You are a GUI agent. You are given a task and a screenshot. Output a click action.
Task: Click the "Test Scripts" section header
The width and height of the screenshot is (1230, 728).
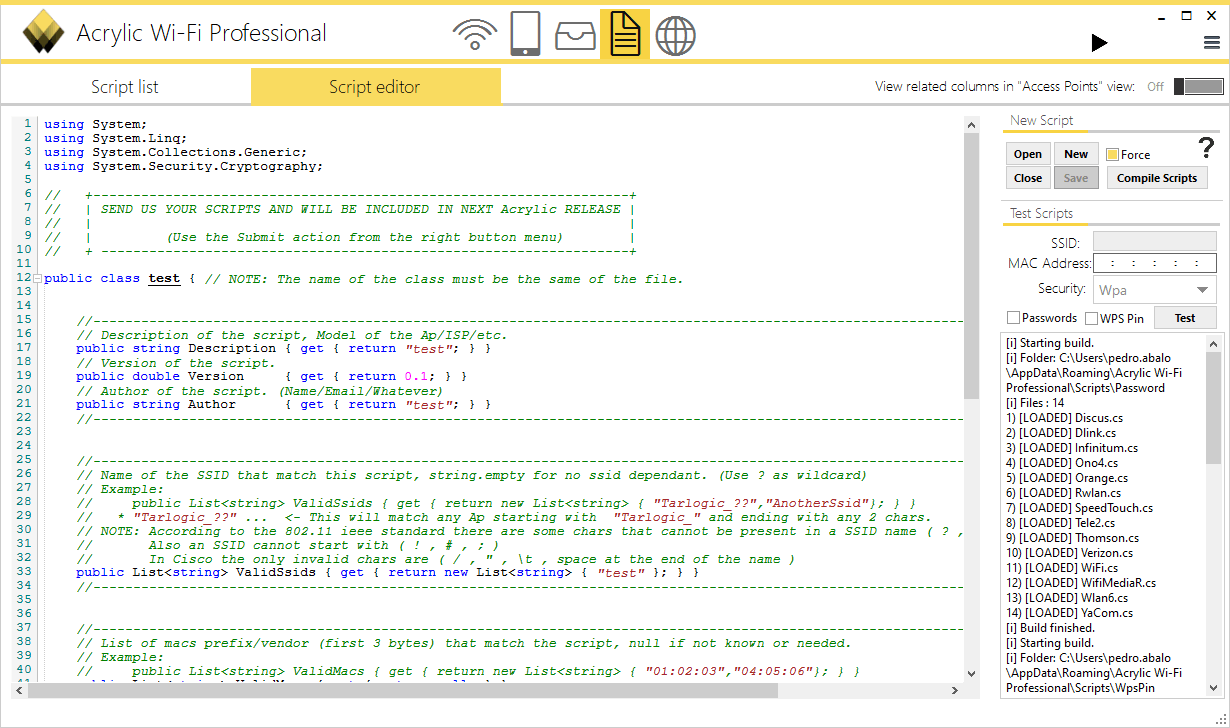coord(1041,213)
